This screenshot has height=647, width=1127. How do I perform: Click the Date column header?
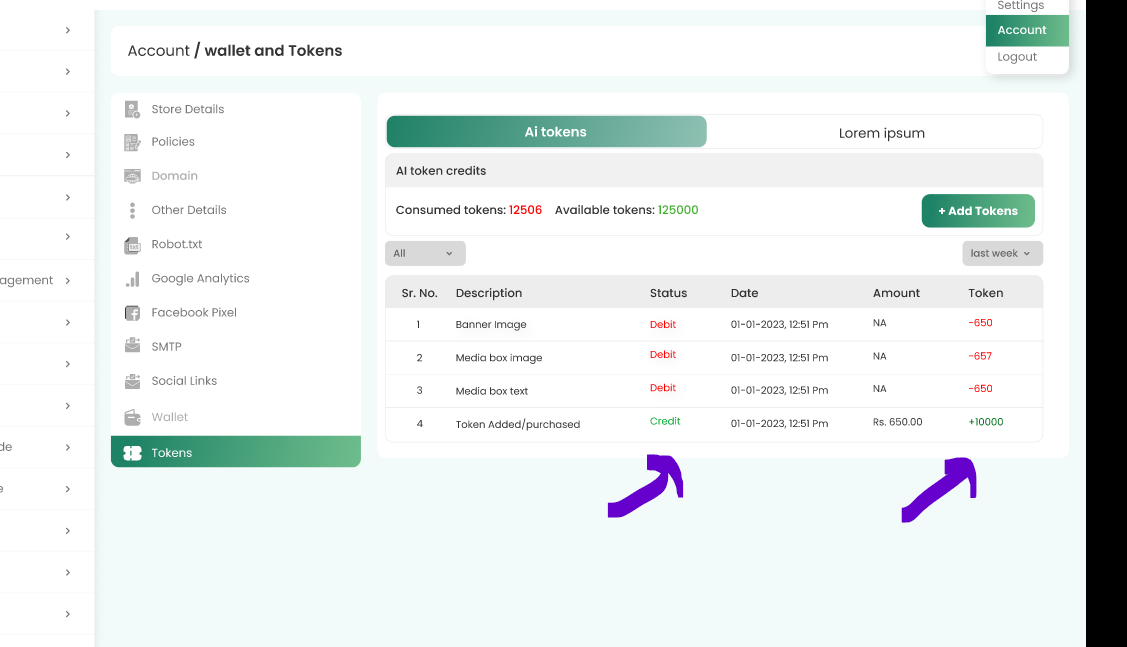[x=745, y=293]
